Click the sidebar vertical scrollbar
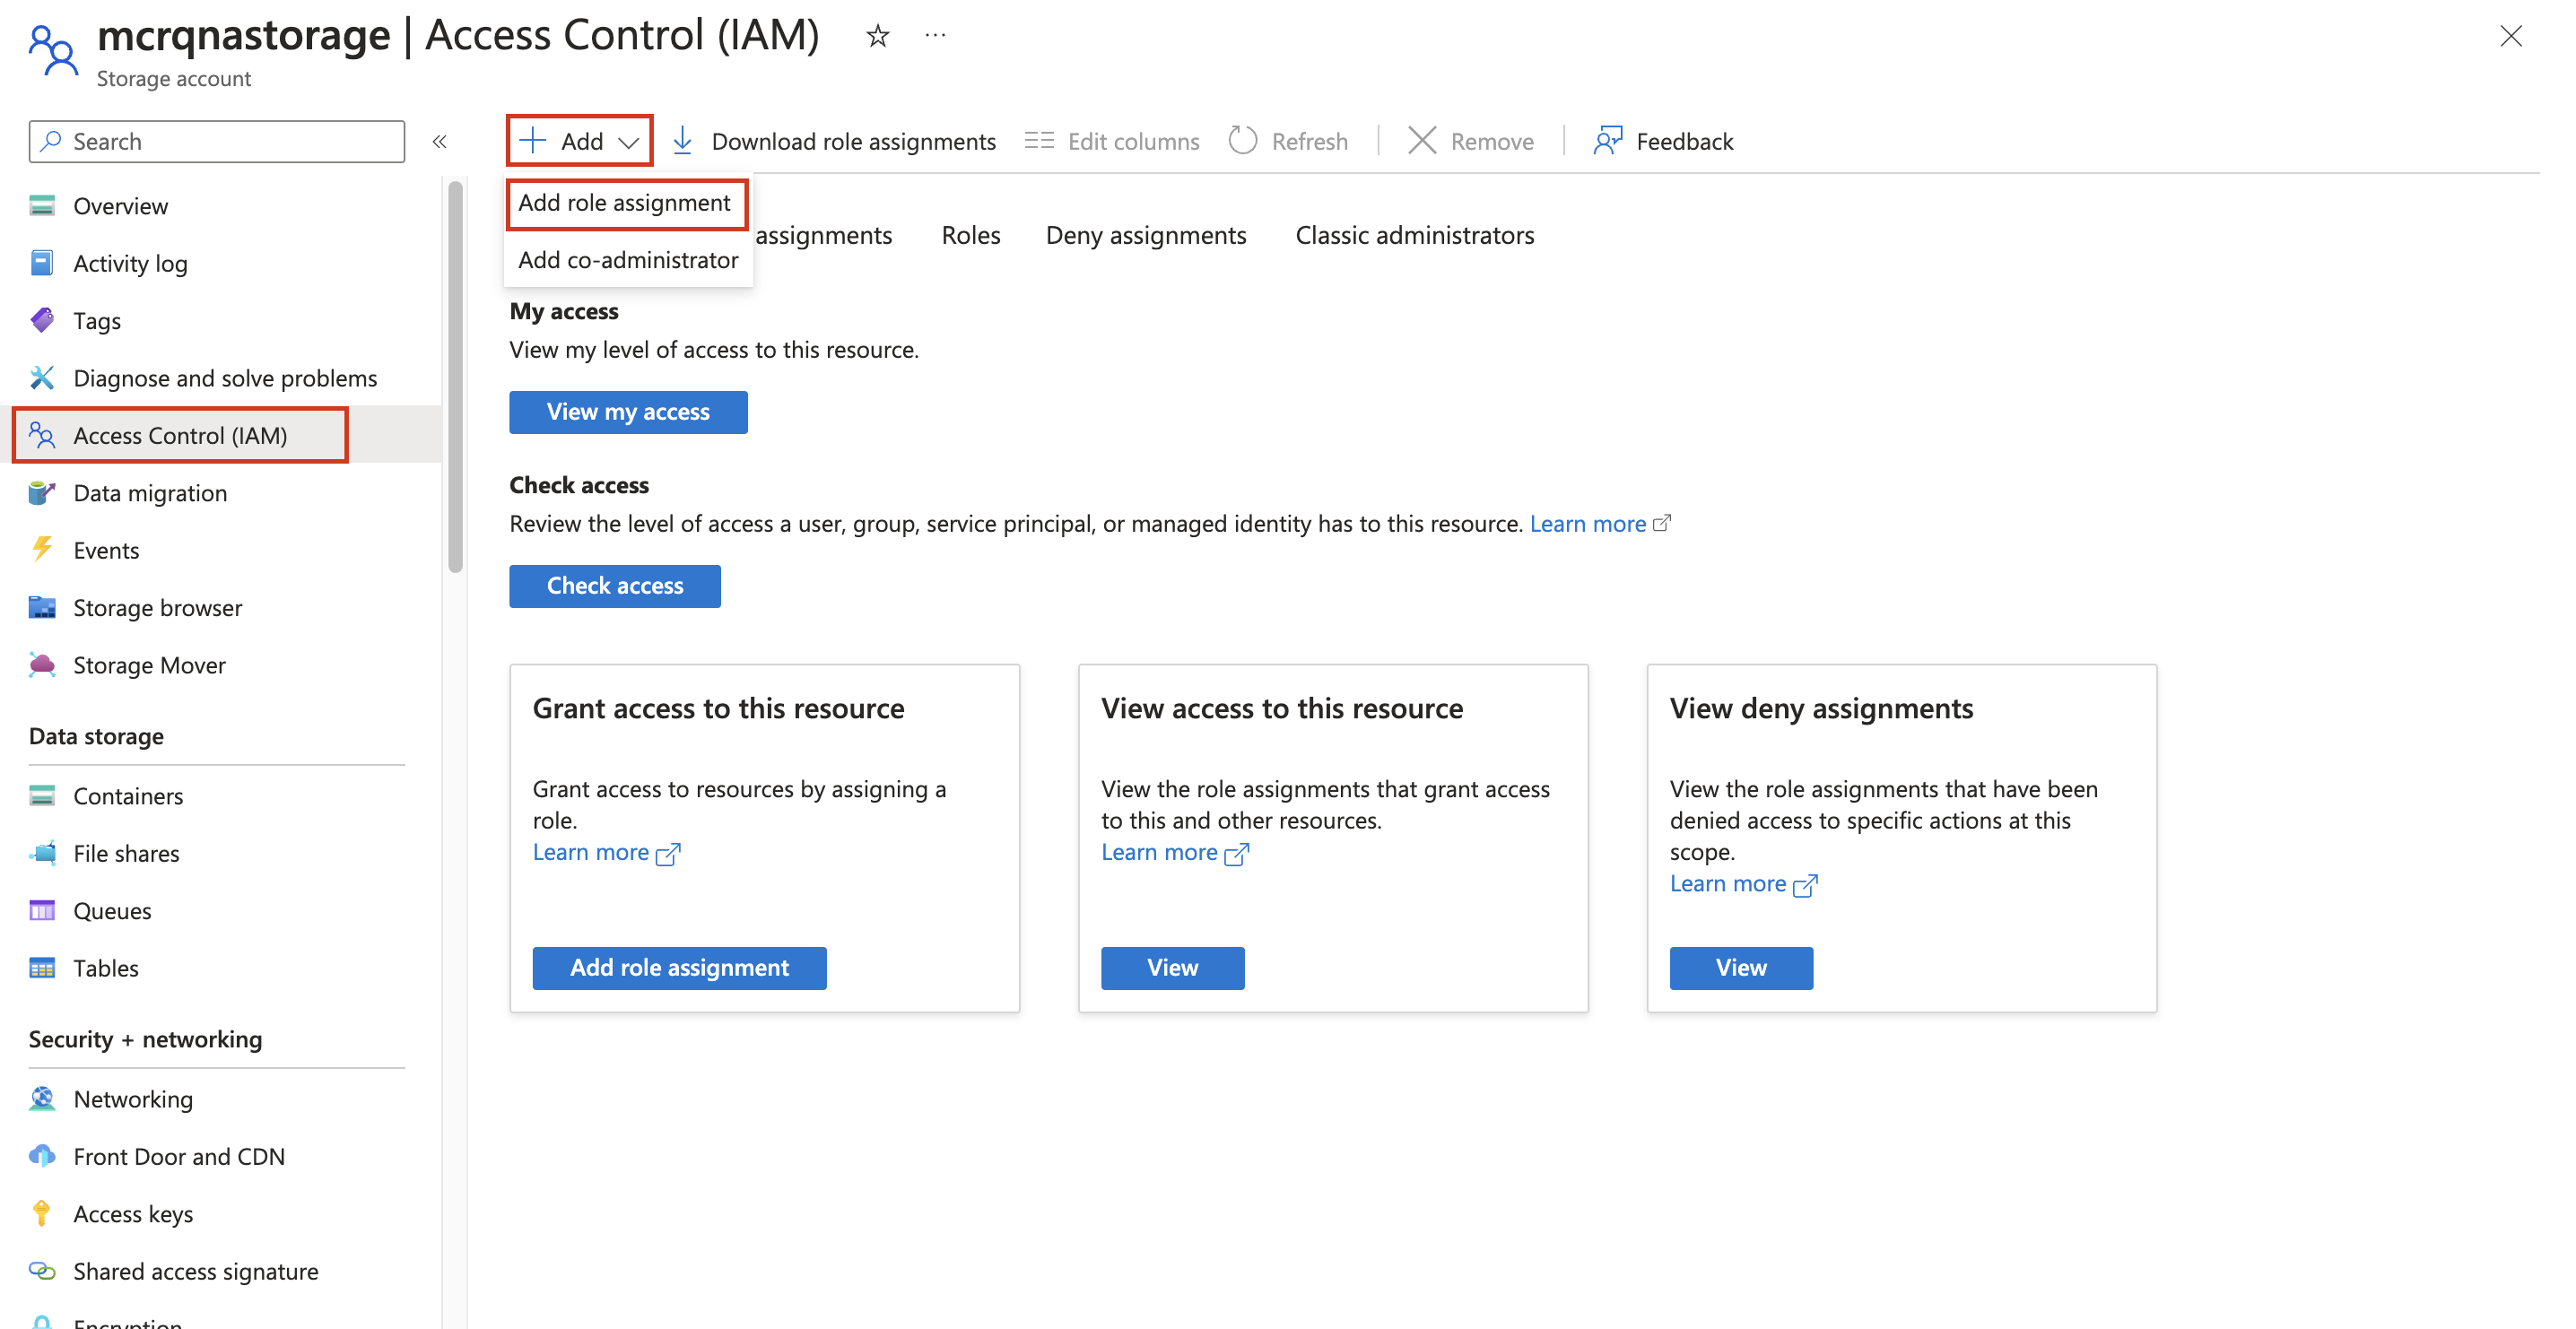2576x1329 pixels. 456,376
